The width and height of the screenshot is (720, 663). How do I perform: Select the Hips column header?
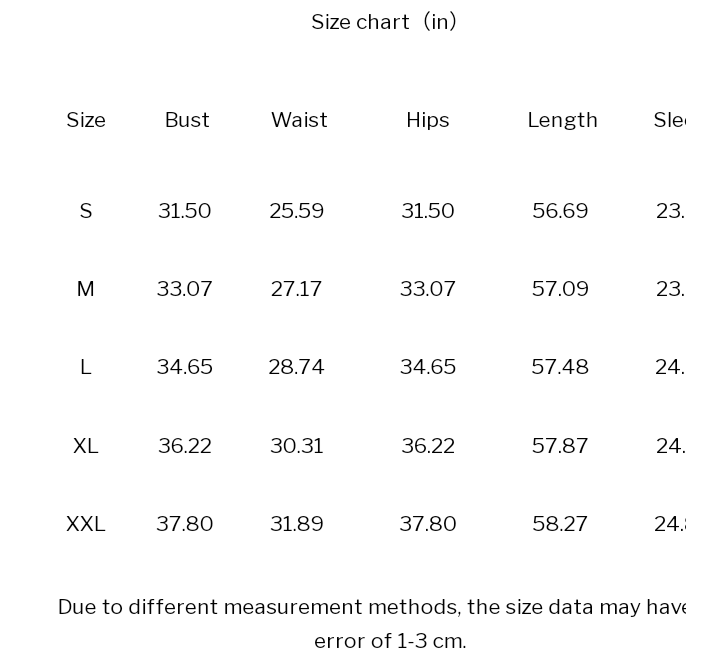428,120
